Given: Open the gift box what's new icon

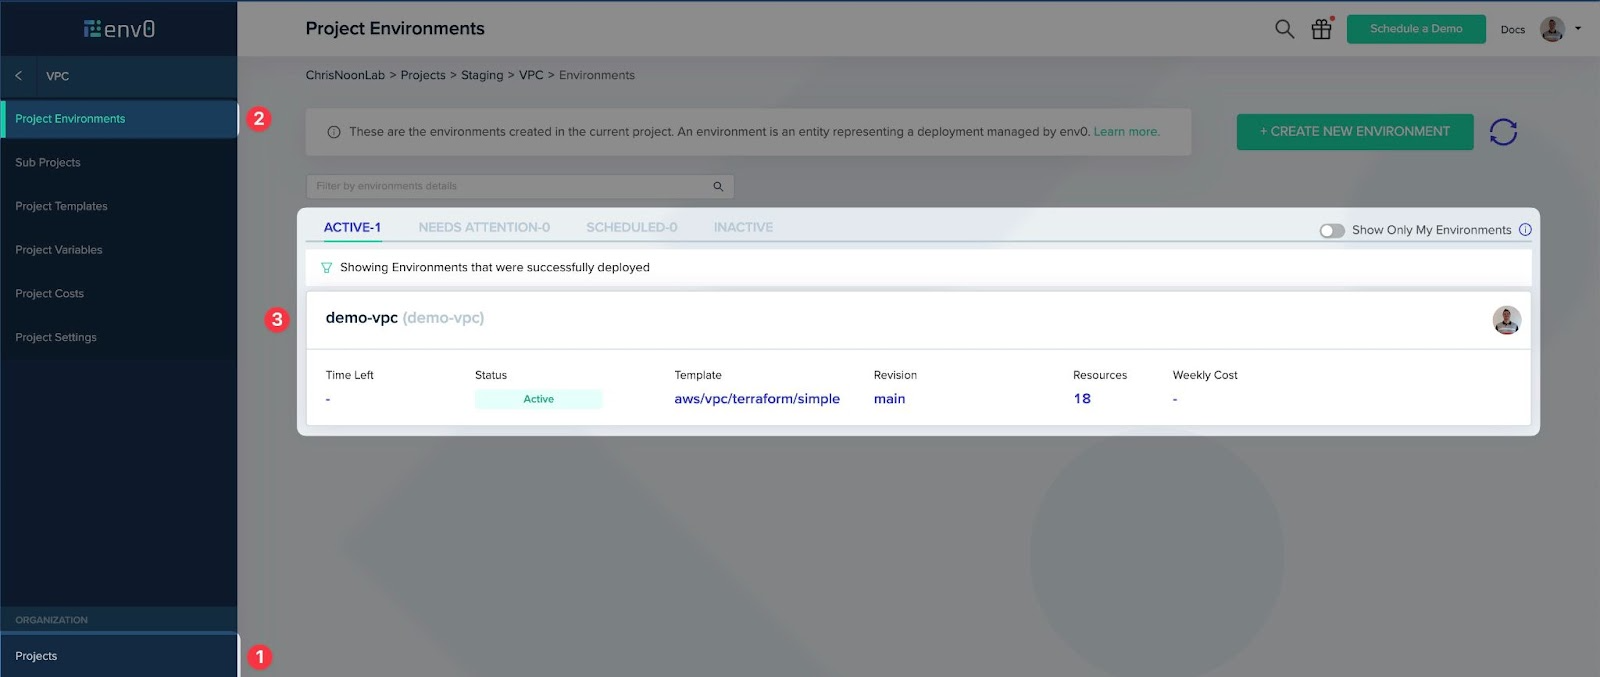Looking at the screenshot, I should (1321, 29).
